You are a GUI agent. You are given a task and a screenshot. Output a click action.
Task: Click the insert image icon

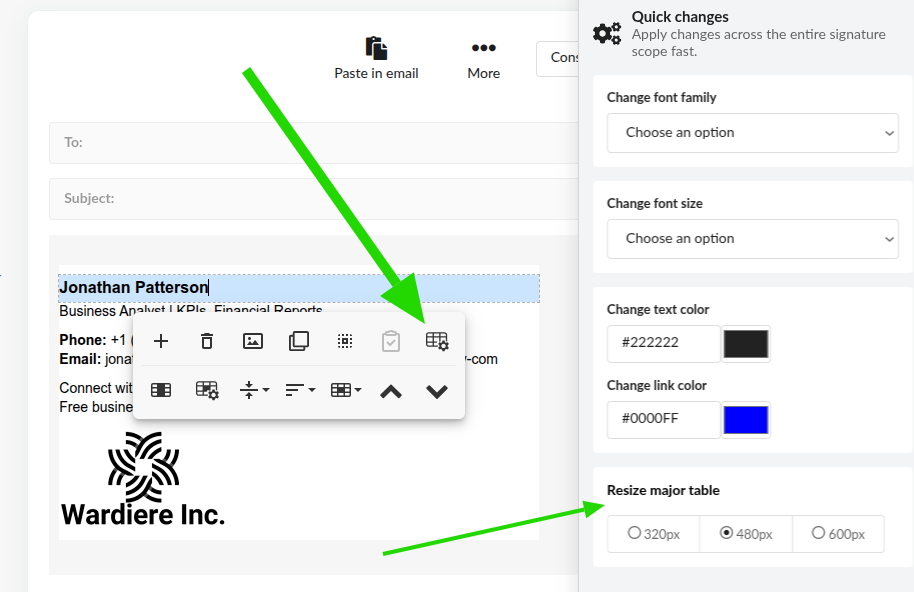click(x=253, y=341)
